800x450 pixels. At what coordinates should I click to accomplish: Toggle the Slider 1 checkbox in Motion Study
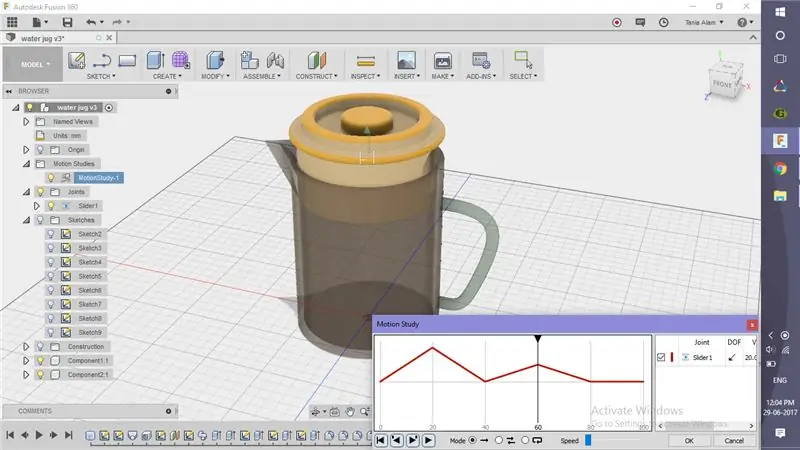coord(661,357)
